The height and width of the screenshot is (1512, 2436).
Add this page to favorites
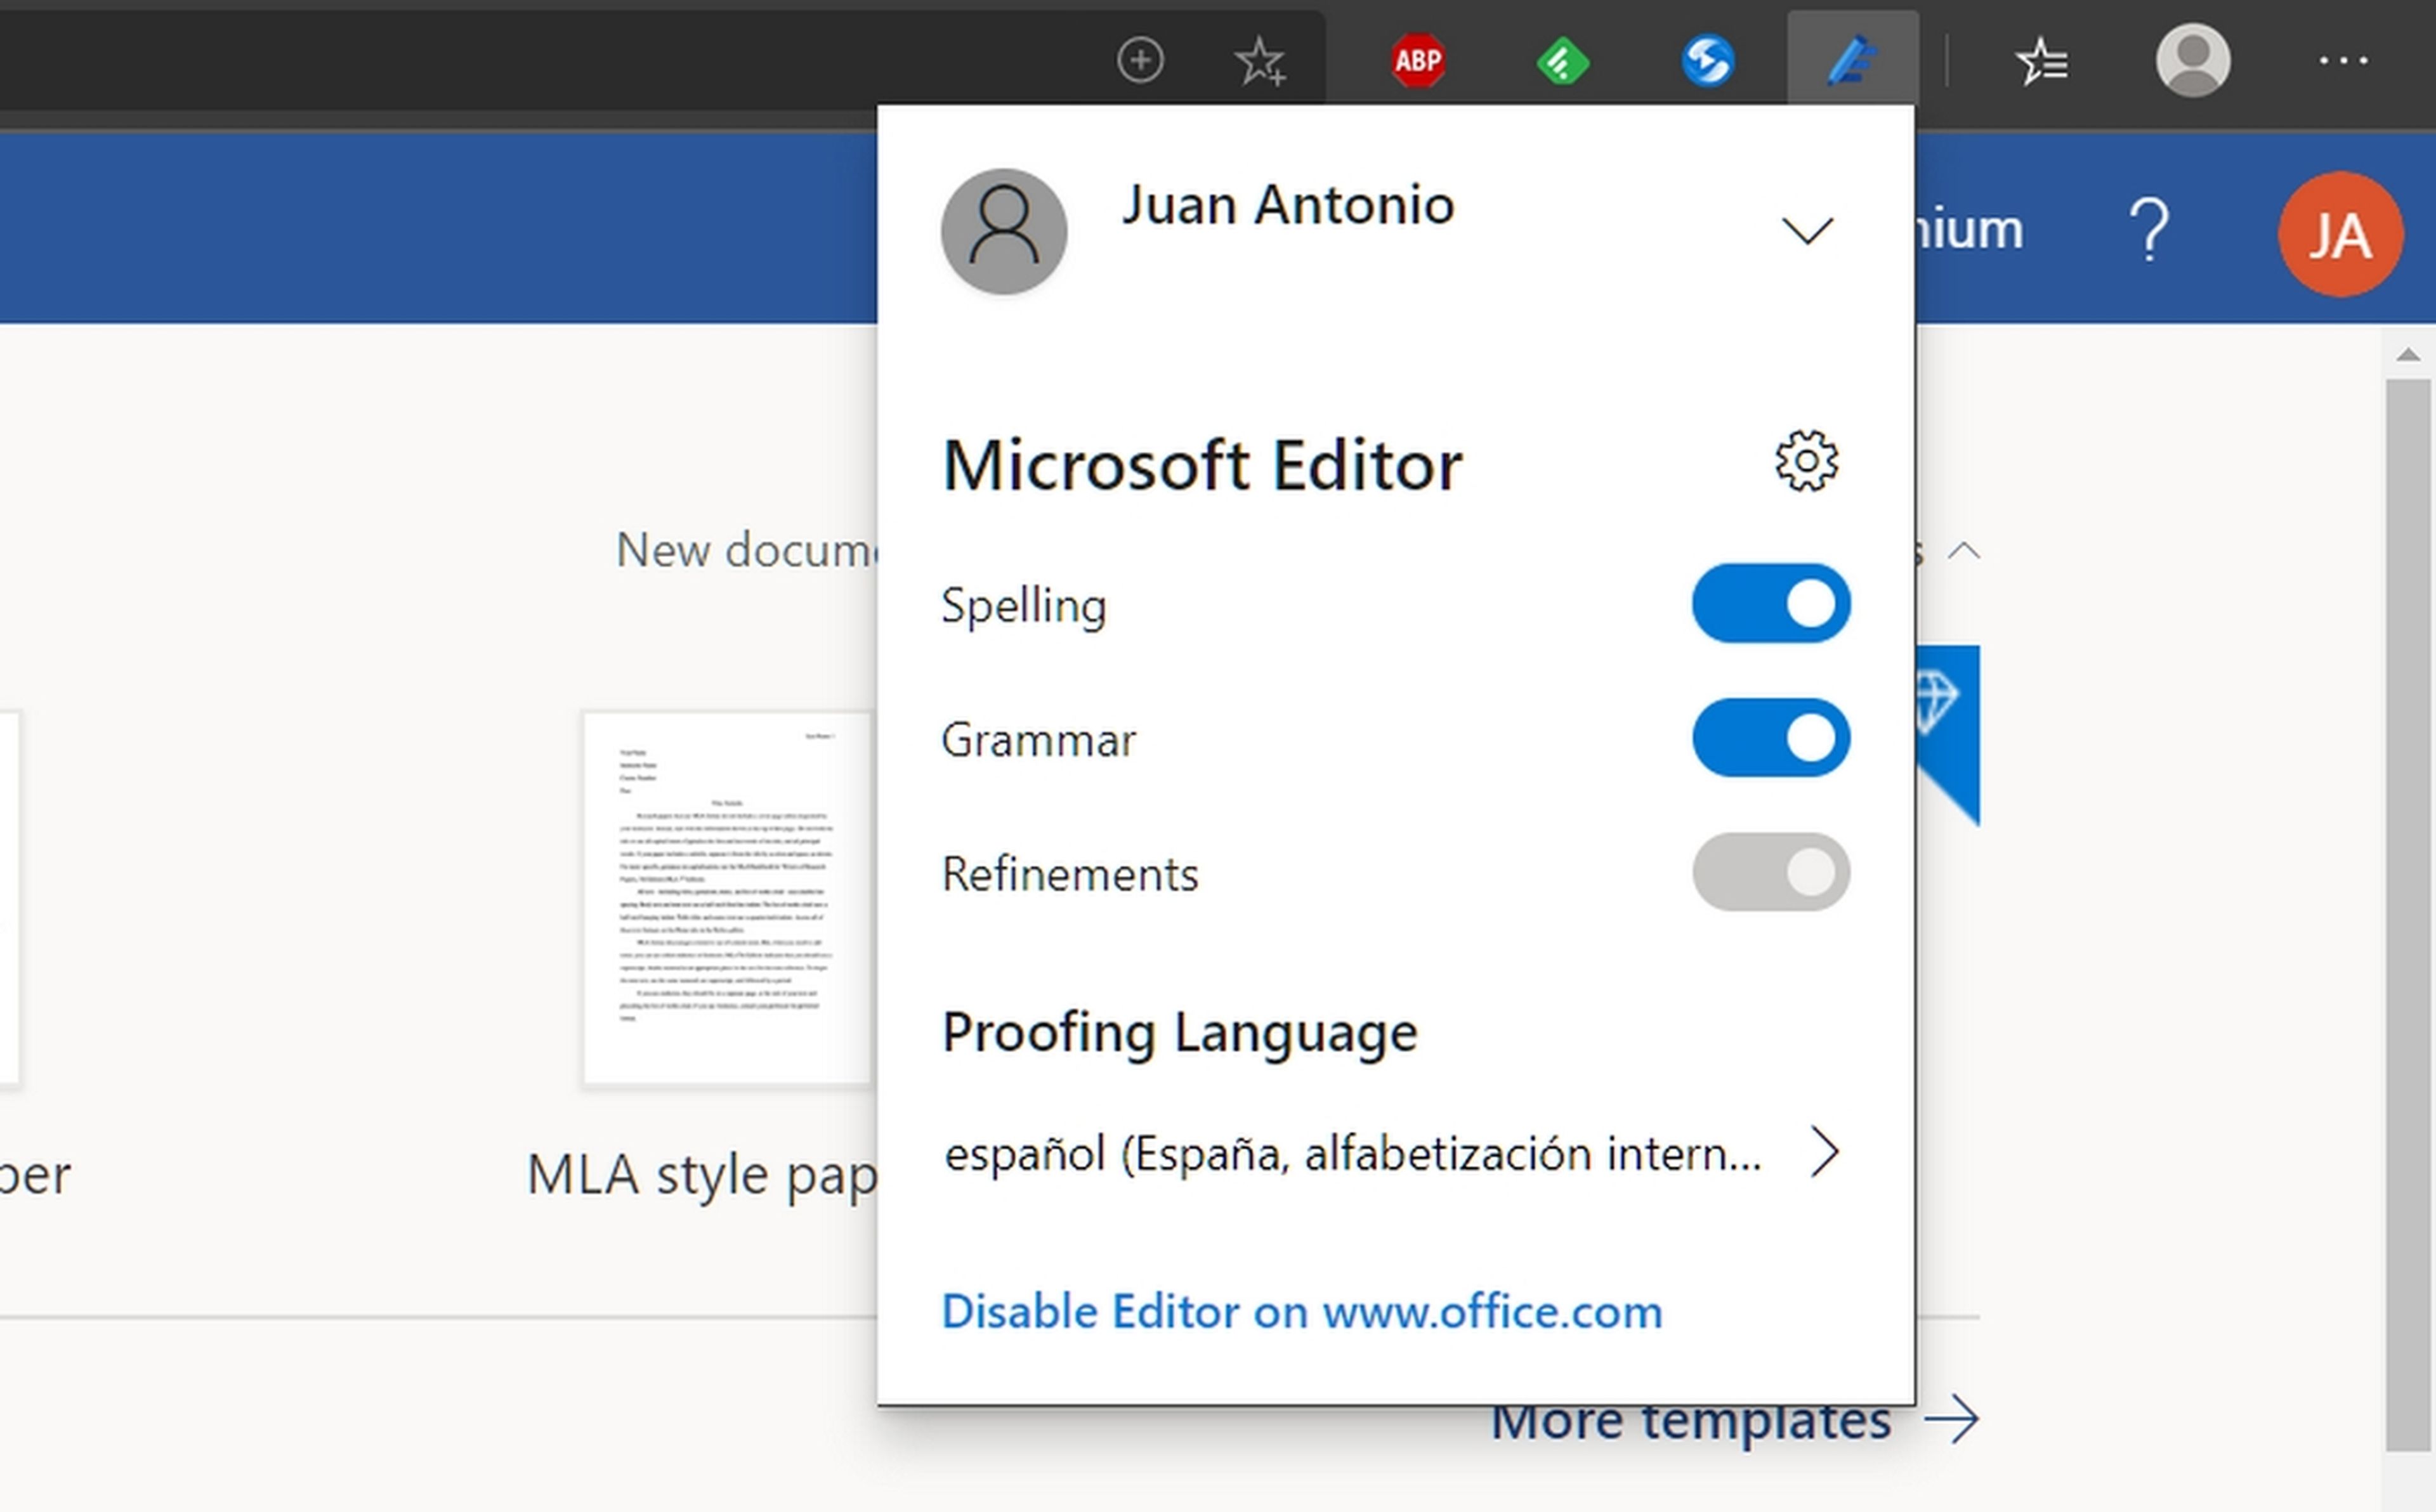click(1260, 61)
